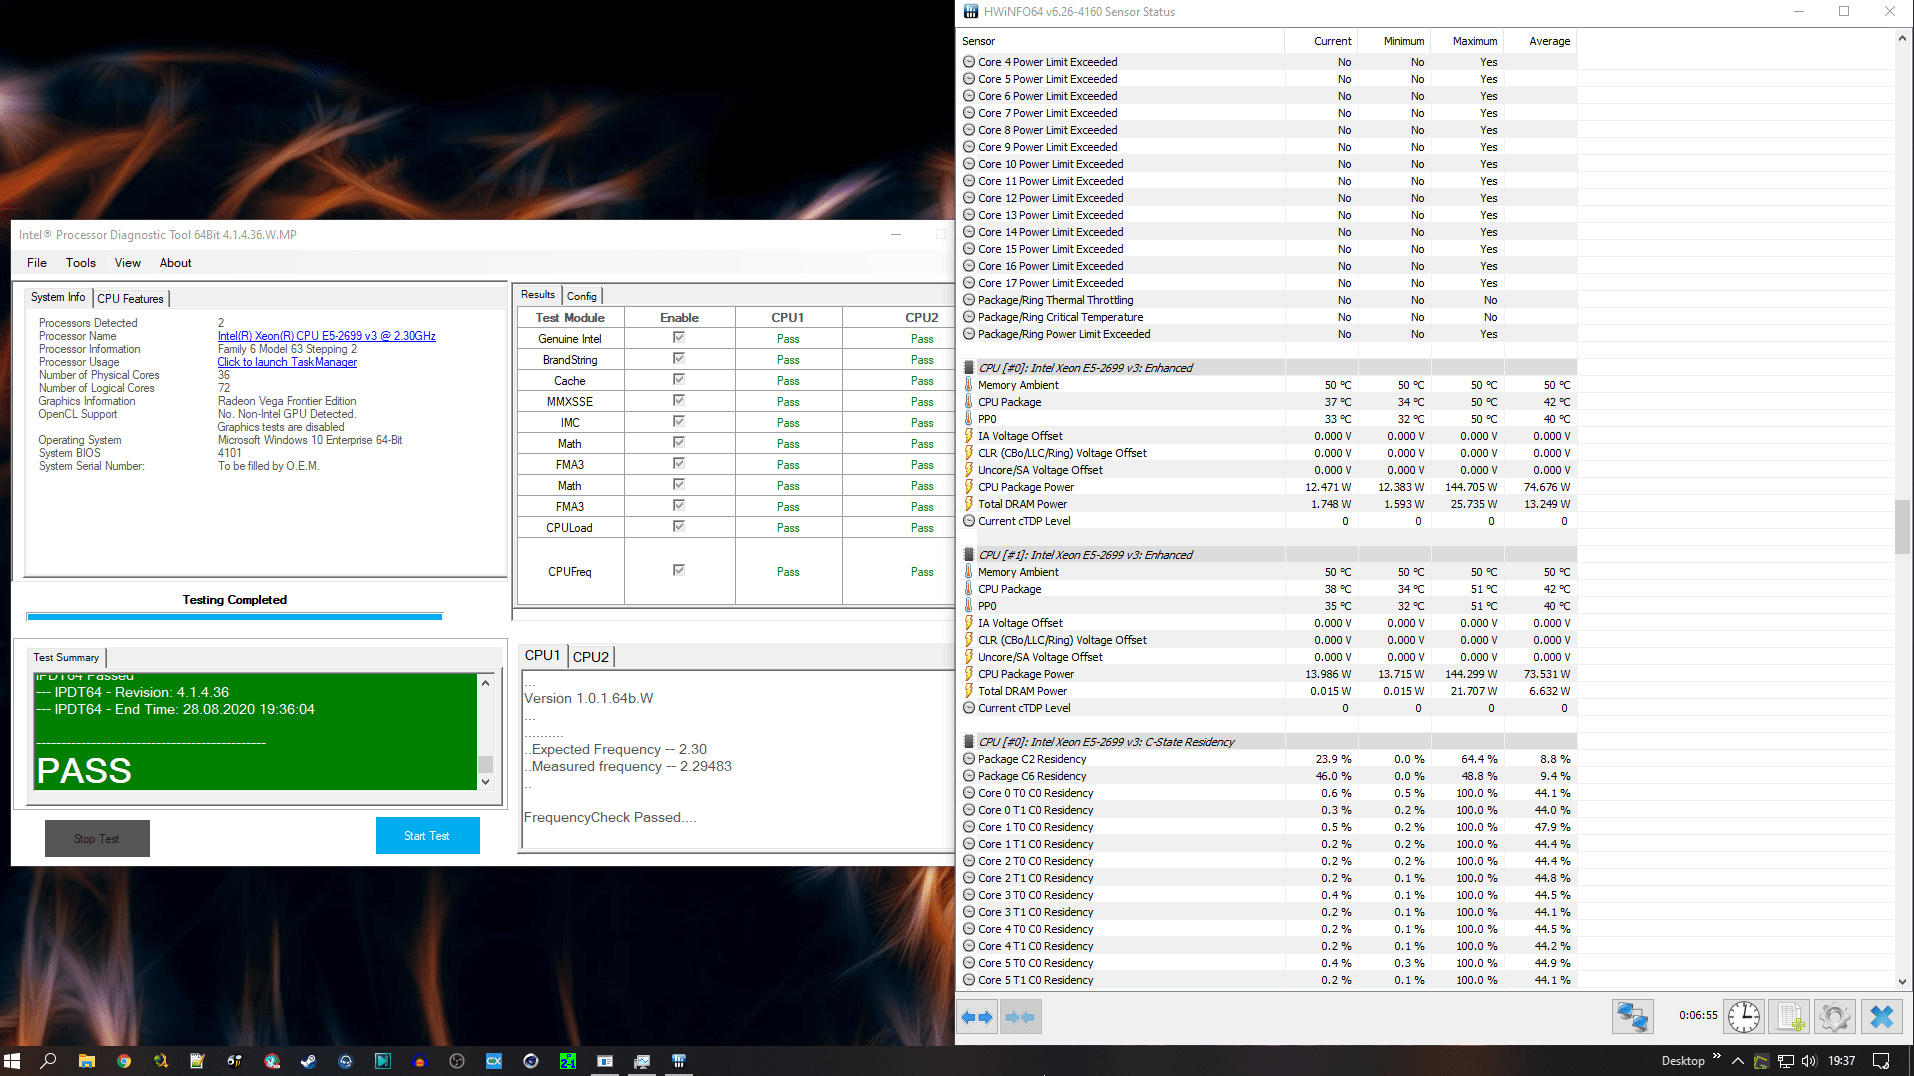Select the Test Summary tab
Viewport: 1914px width, 1076px height.
coord(66,657)
